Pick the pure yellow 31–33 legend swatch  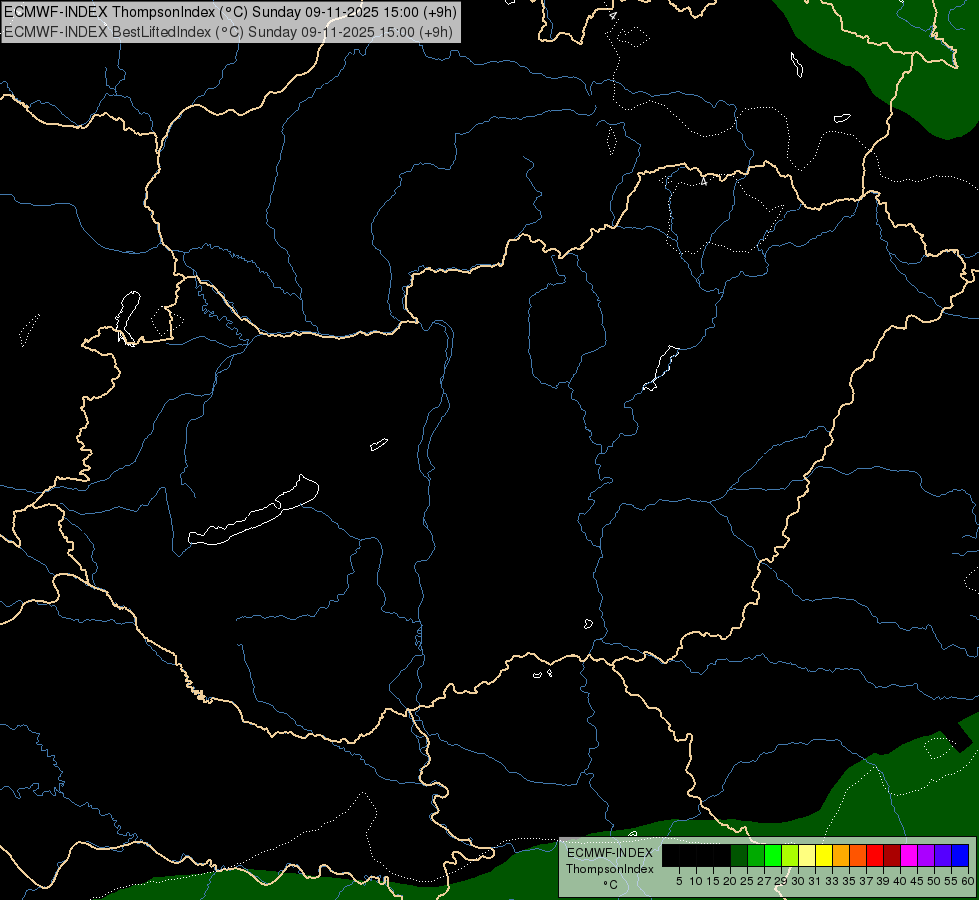point(824,855)
